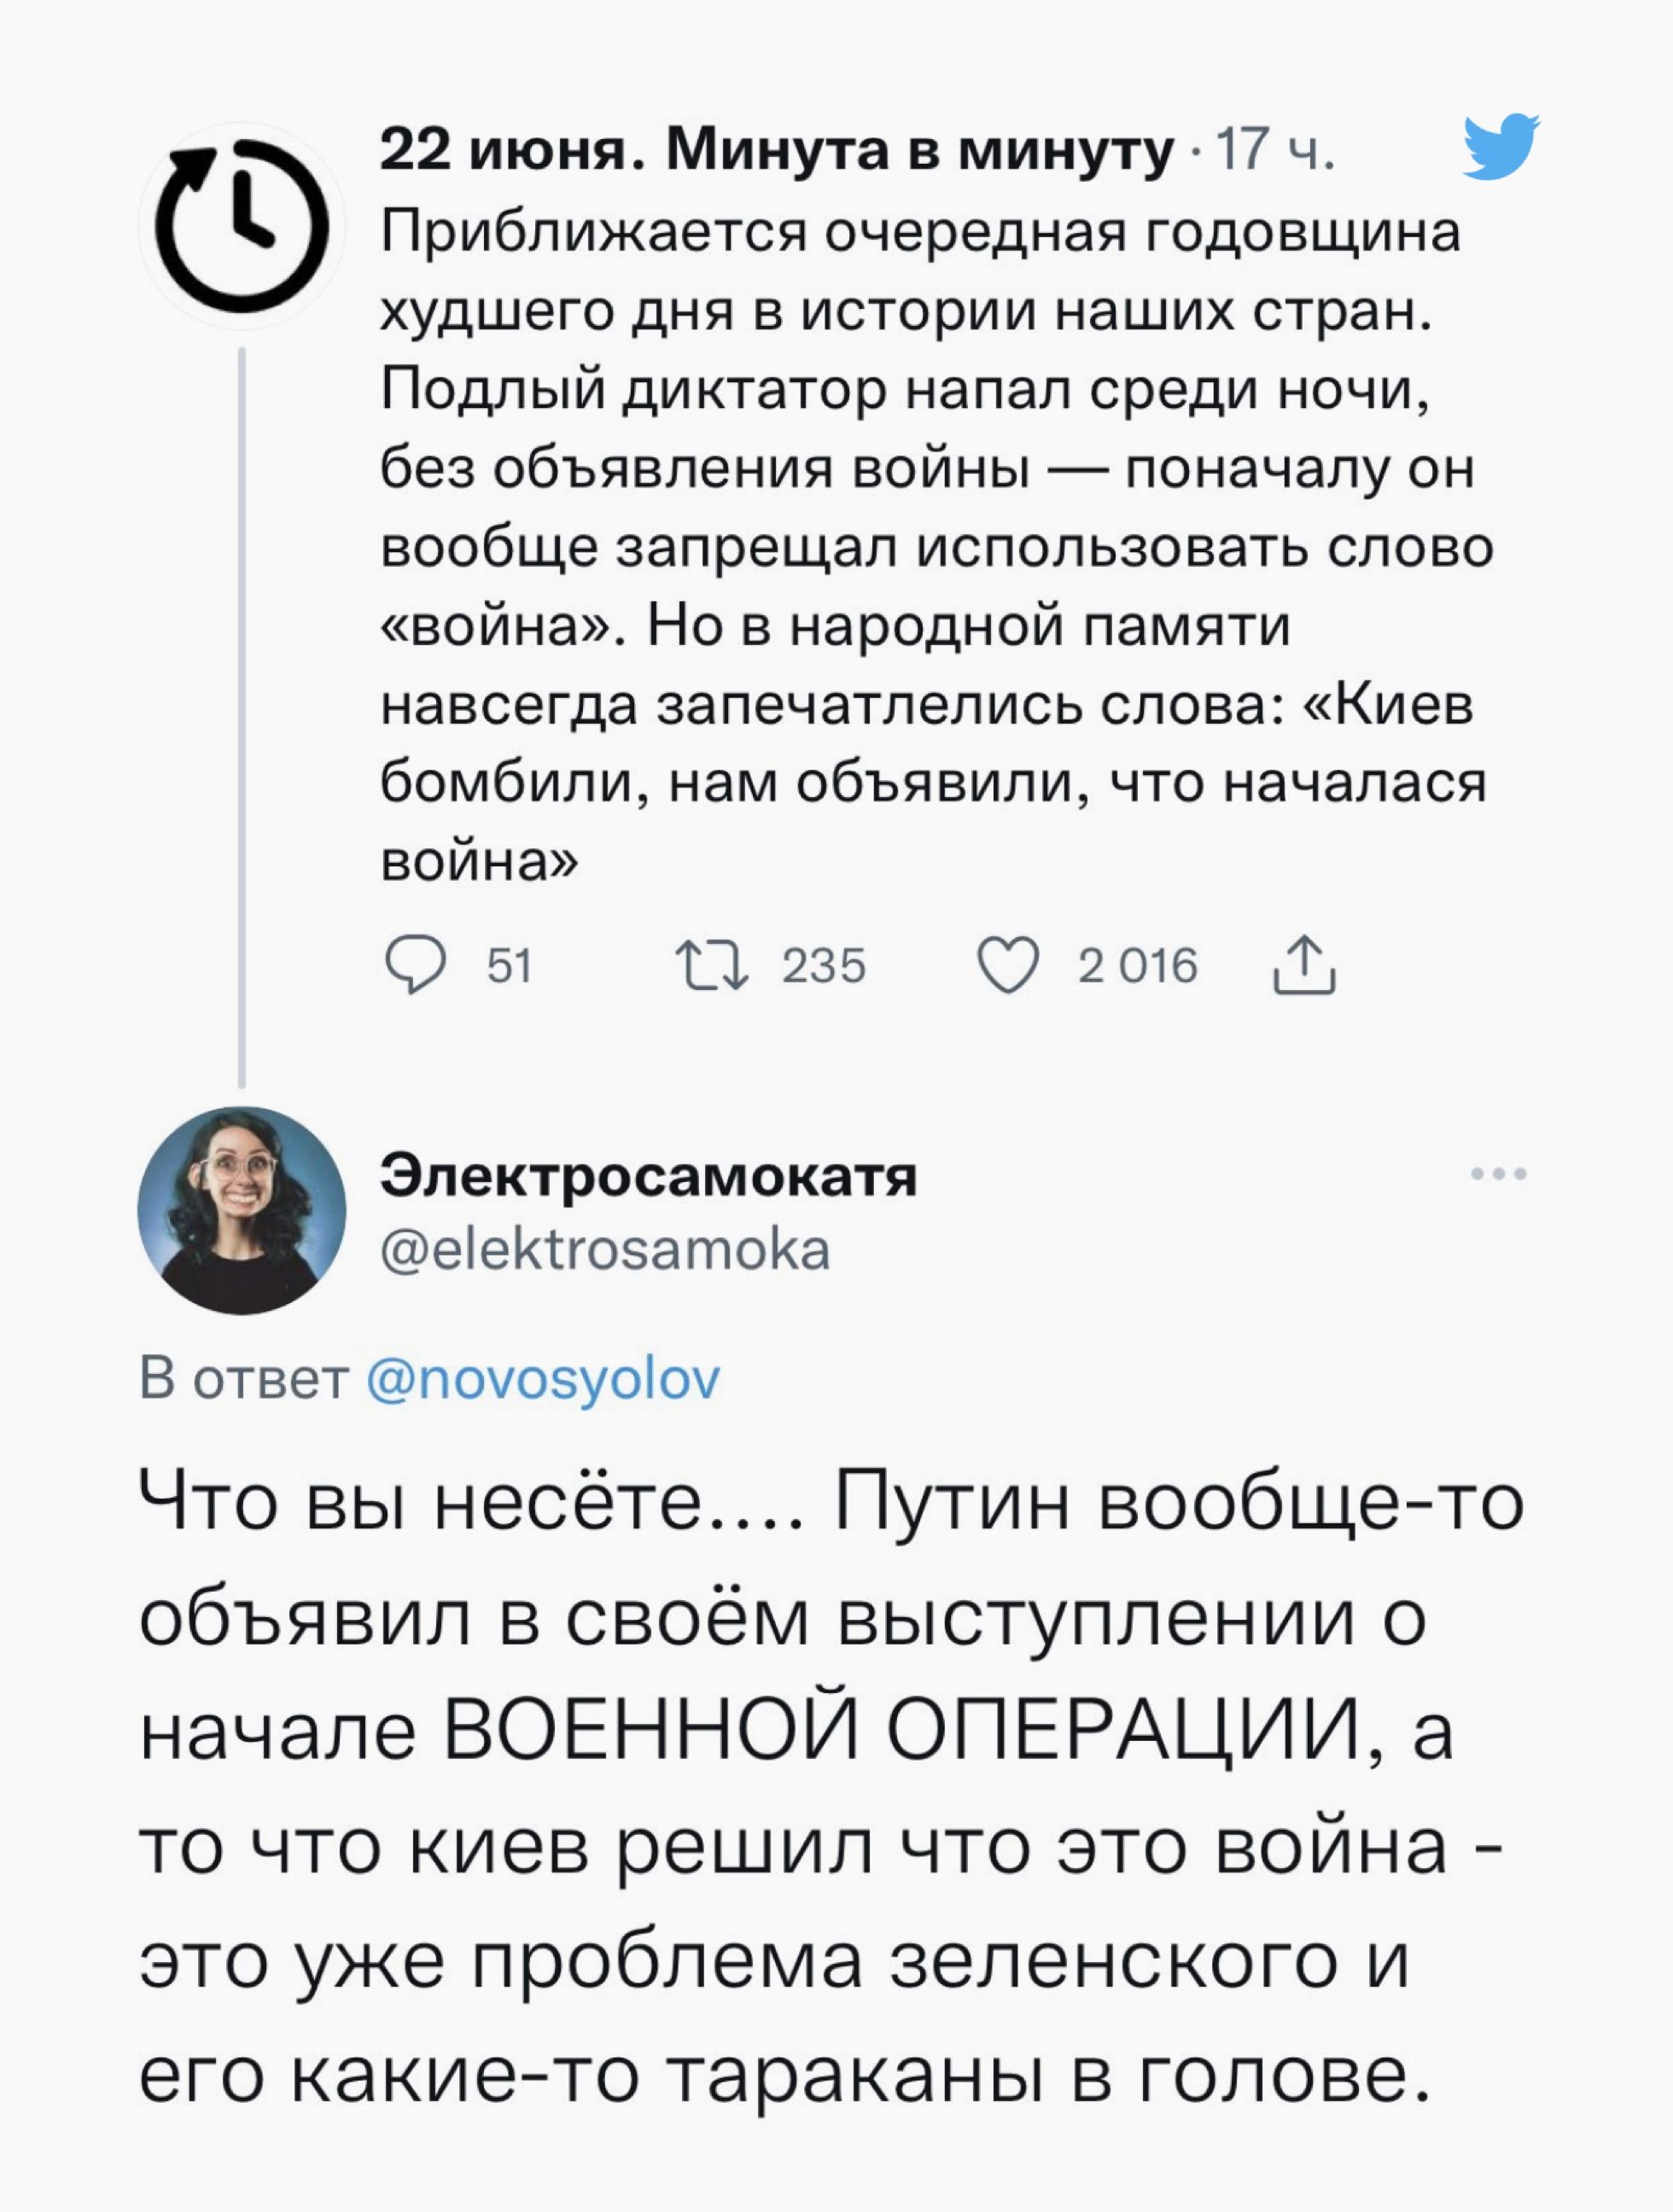Viewport: 1673px width, 2212px height.
Task: Like the tweet with the heart icon
Action: click(1007, 966)
